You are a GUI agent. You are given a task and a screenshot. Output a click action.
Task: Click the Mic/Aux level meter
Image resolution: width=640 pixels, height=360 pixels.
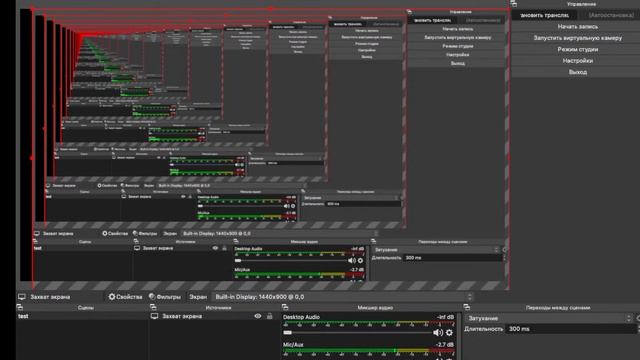coord(369,351)
